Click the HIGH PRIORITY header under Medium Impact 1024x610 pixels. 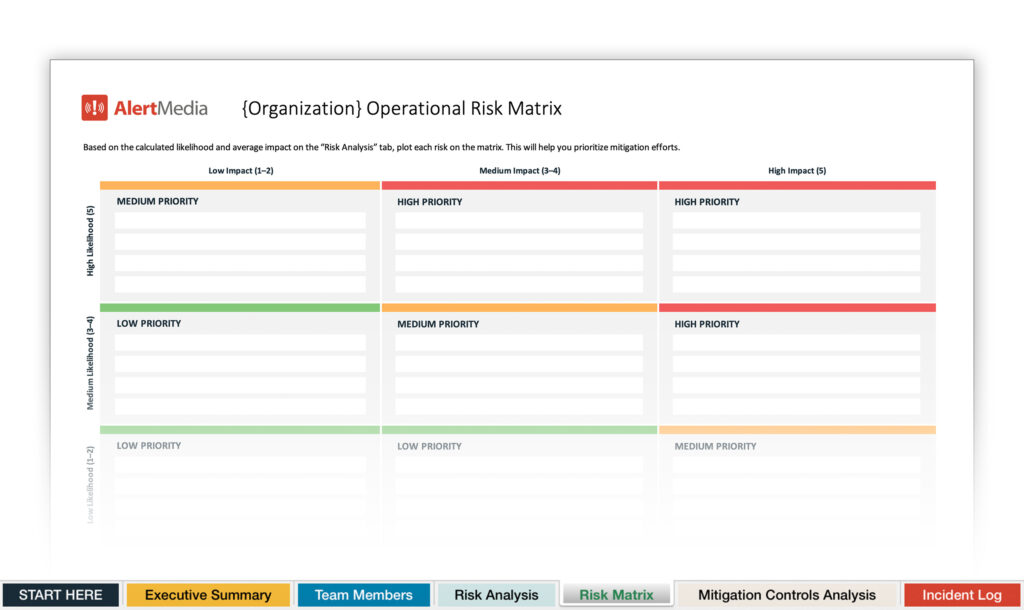click(x=430, y=201)
